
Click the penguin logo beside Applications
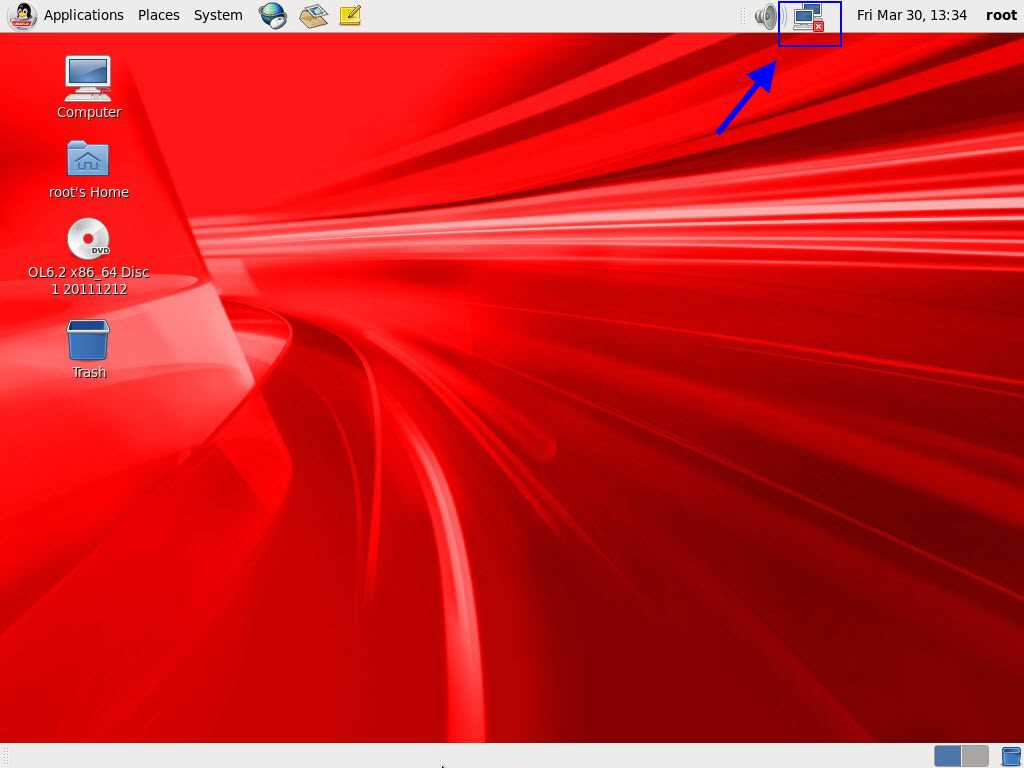click(x=22, y=15)
